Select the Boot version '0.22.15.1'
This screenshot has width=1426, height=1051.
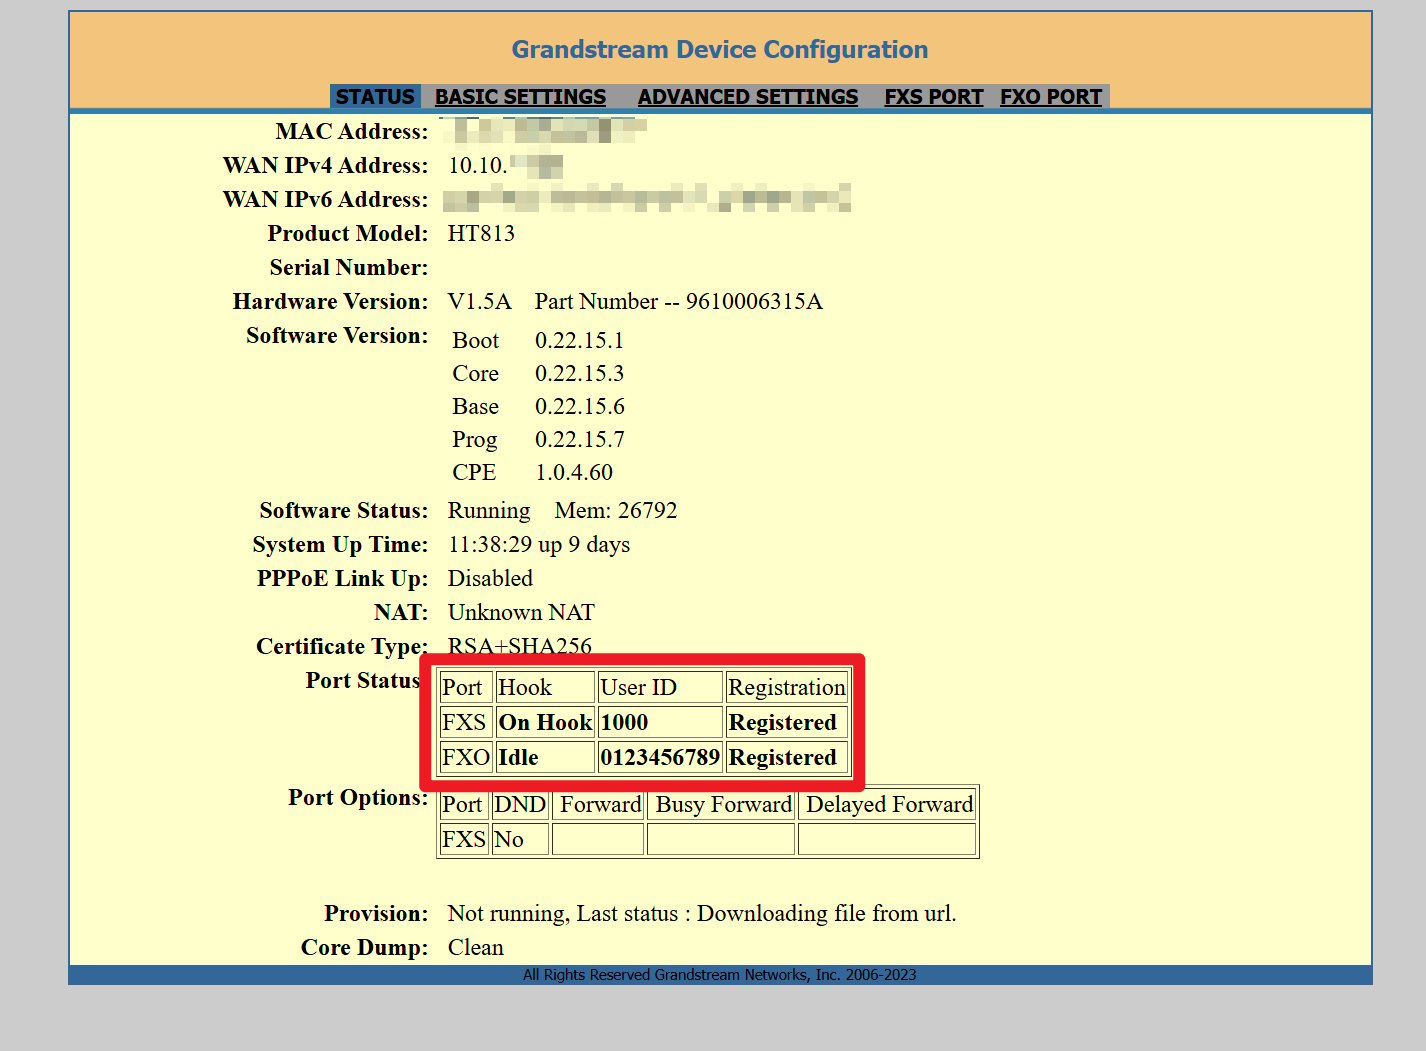[x=579, y=341]
